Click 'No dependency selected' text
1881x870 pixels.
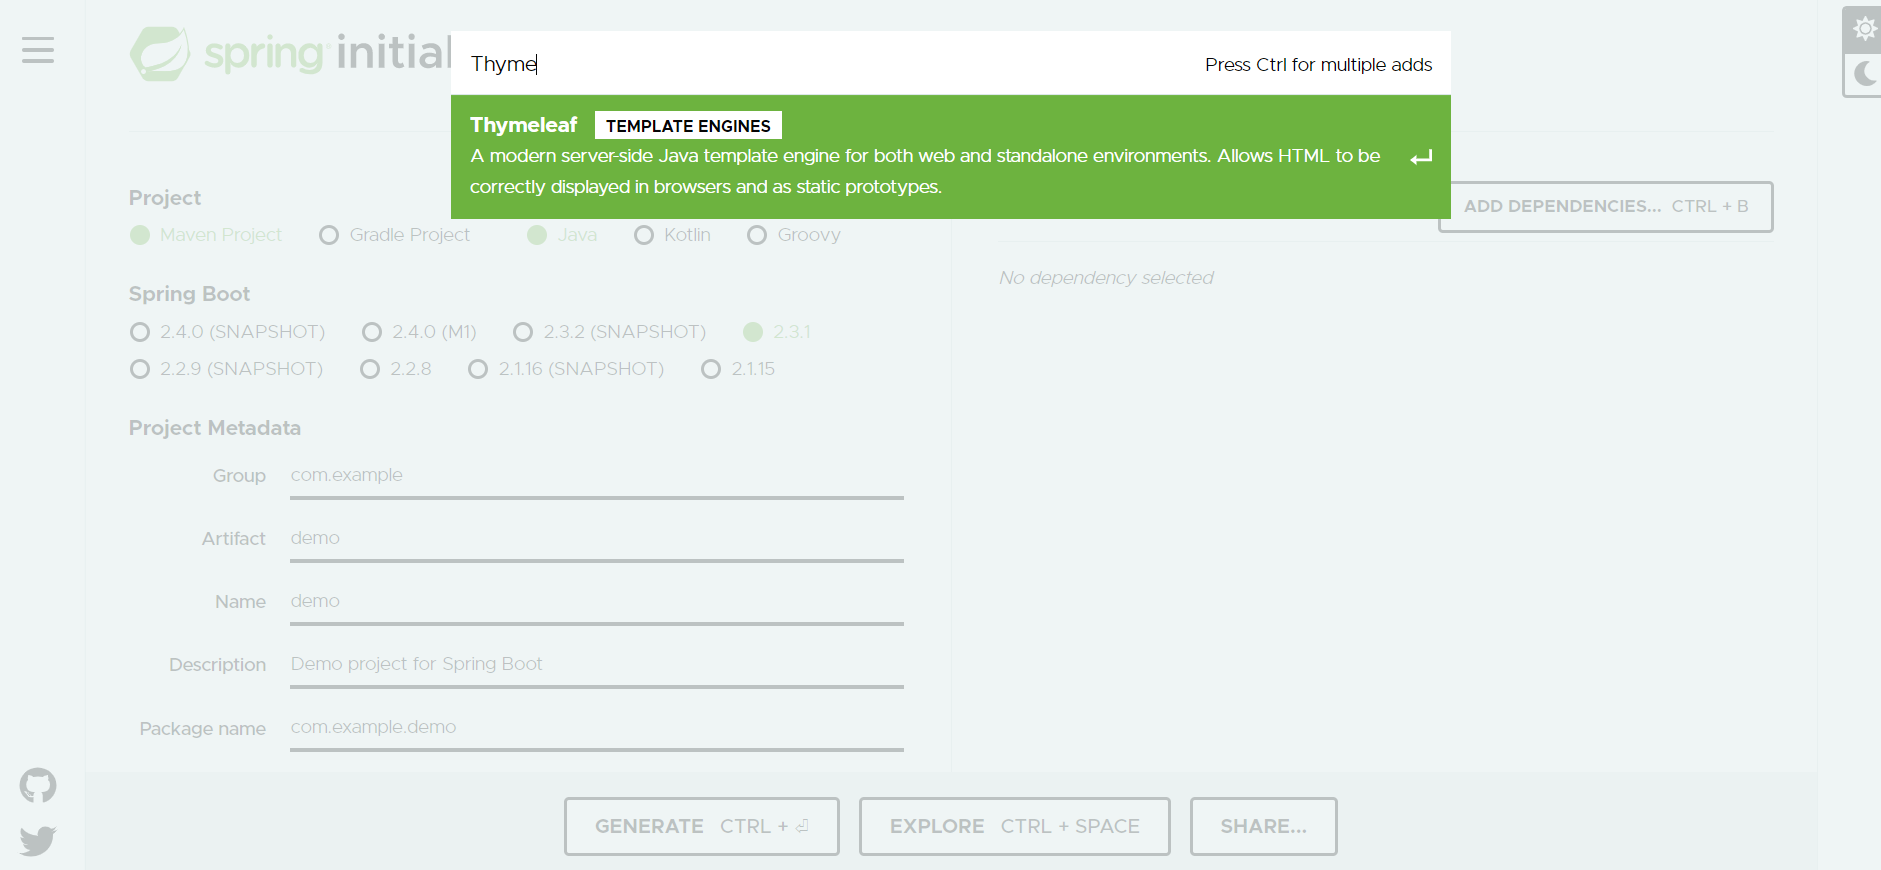(1106, 278)
